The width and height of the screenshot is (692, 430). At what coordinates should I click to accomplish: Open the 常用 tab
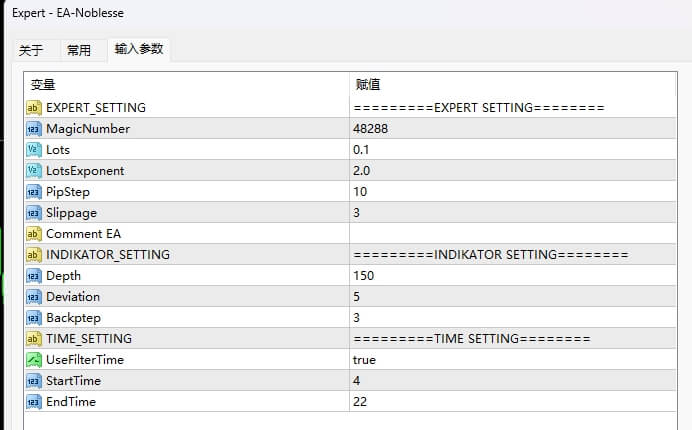click(79, 50)
